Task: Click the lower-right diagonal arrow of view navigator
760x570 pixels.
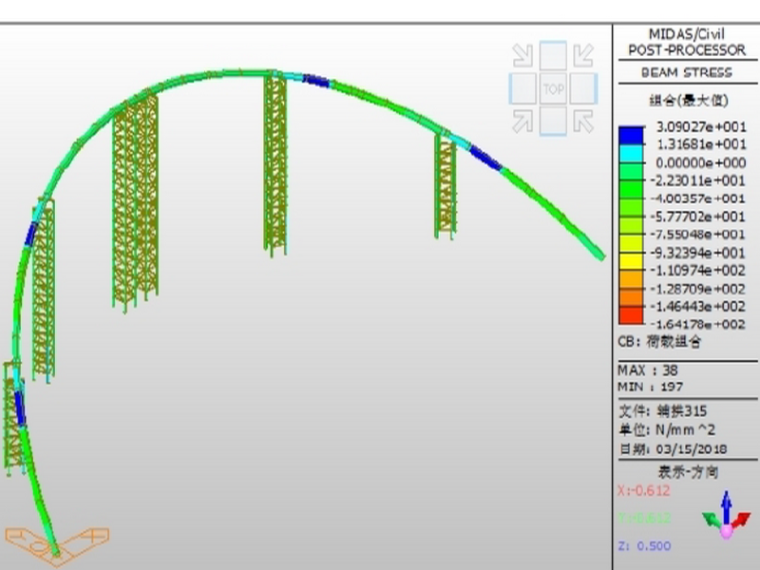Action: (x=583, y=121)
